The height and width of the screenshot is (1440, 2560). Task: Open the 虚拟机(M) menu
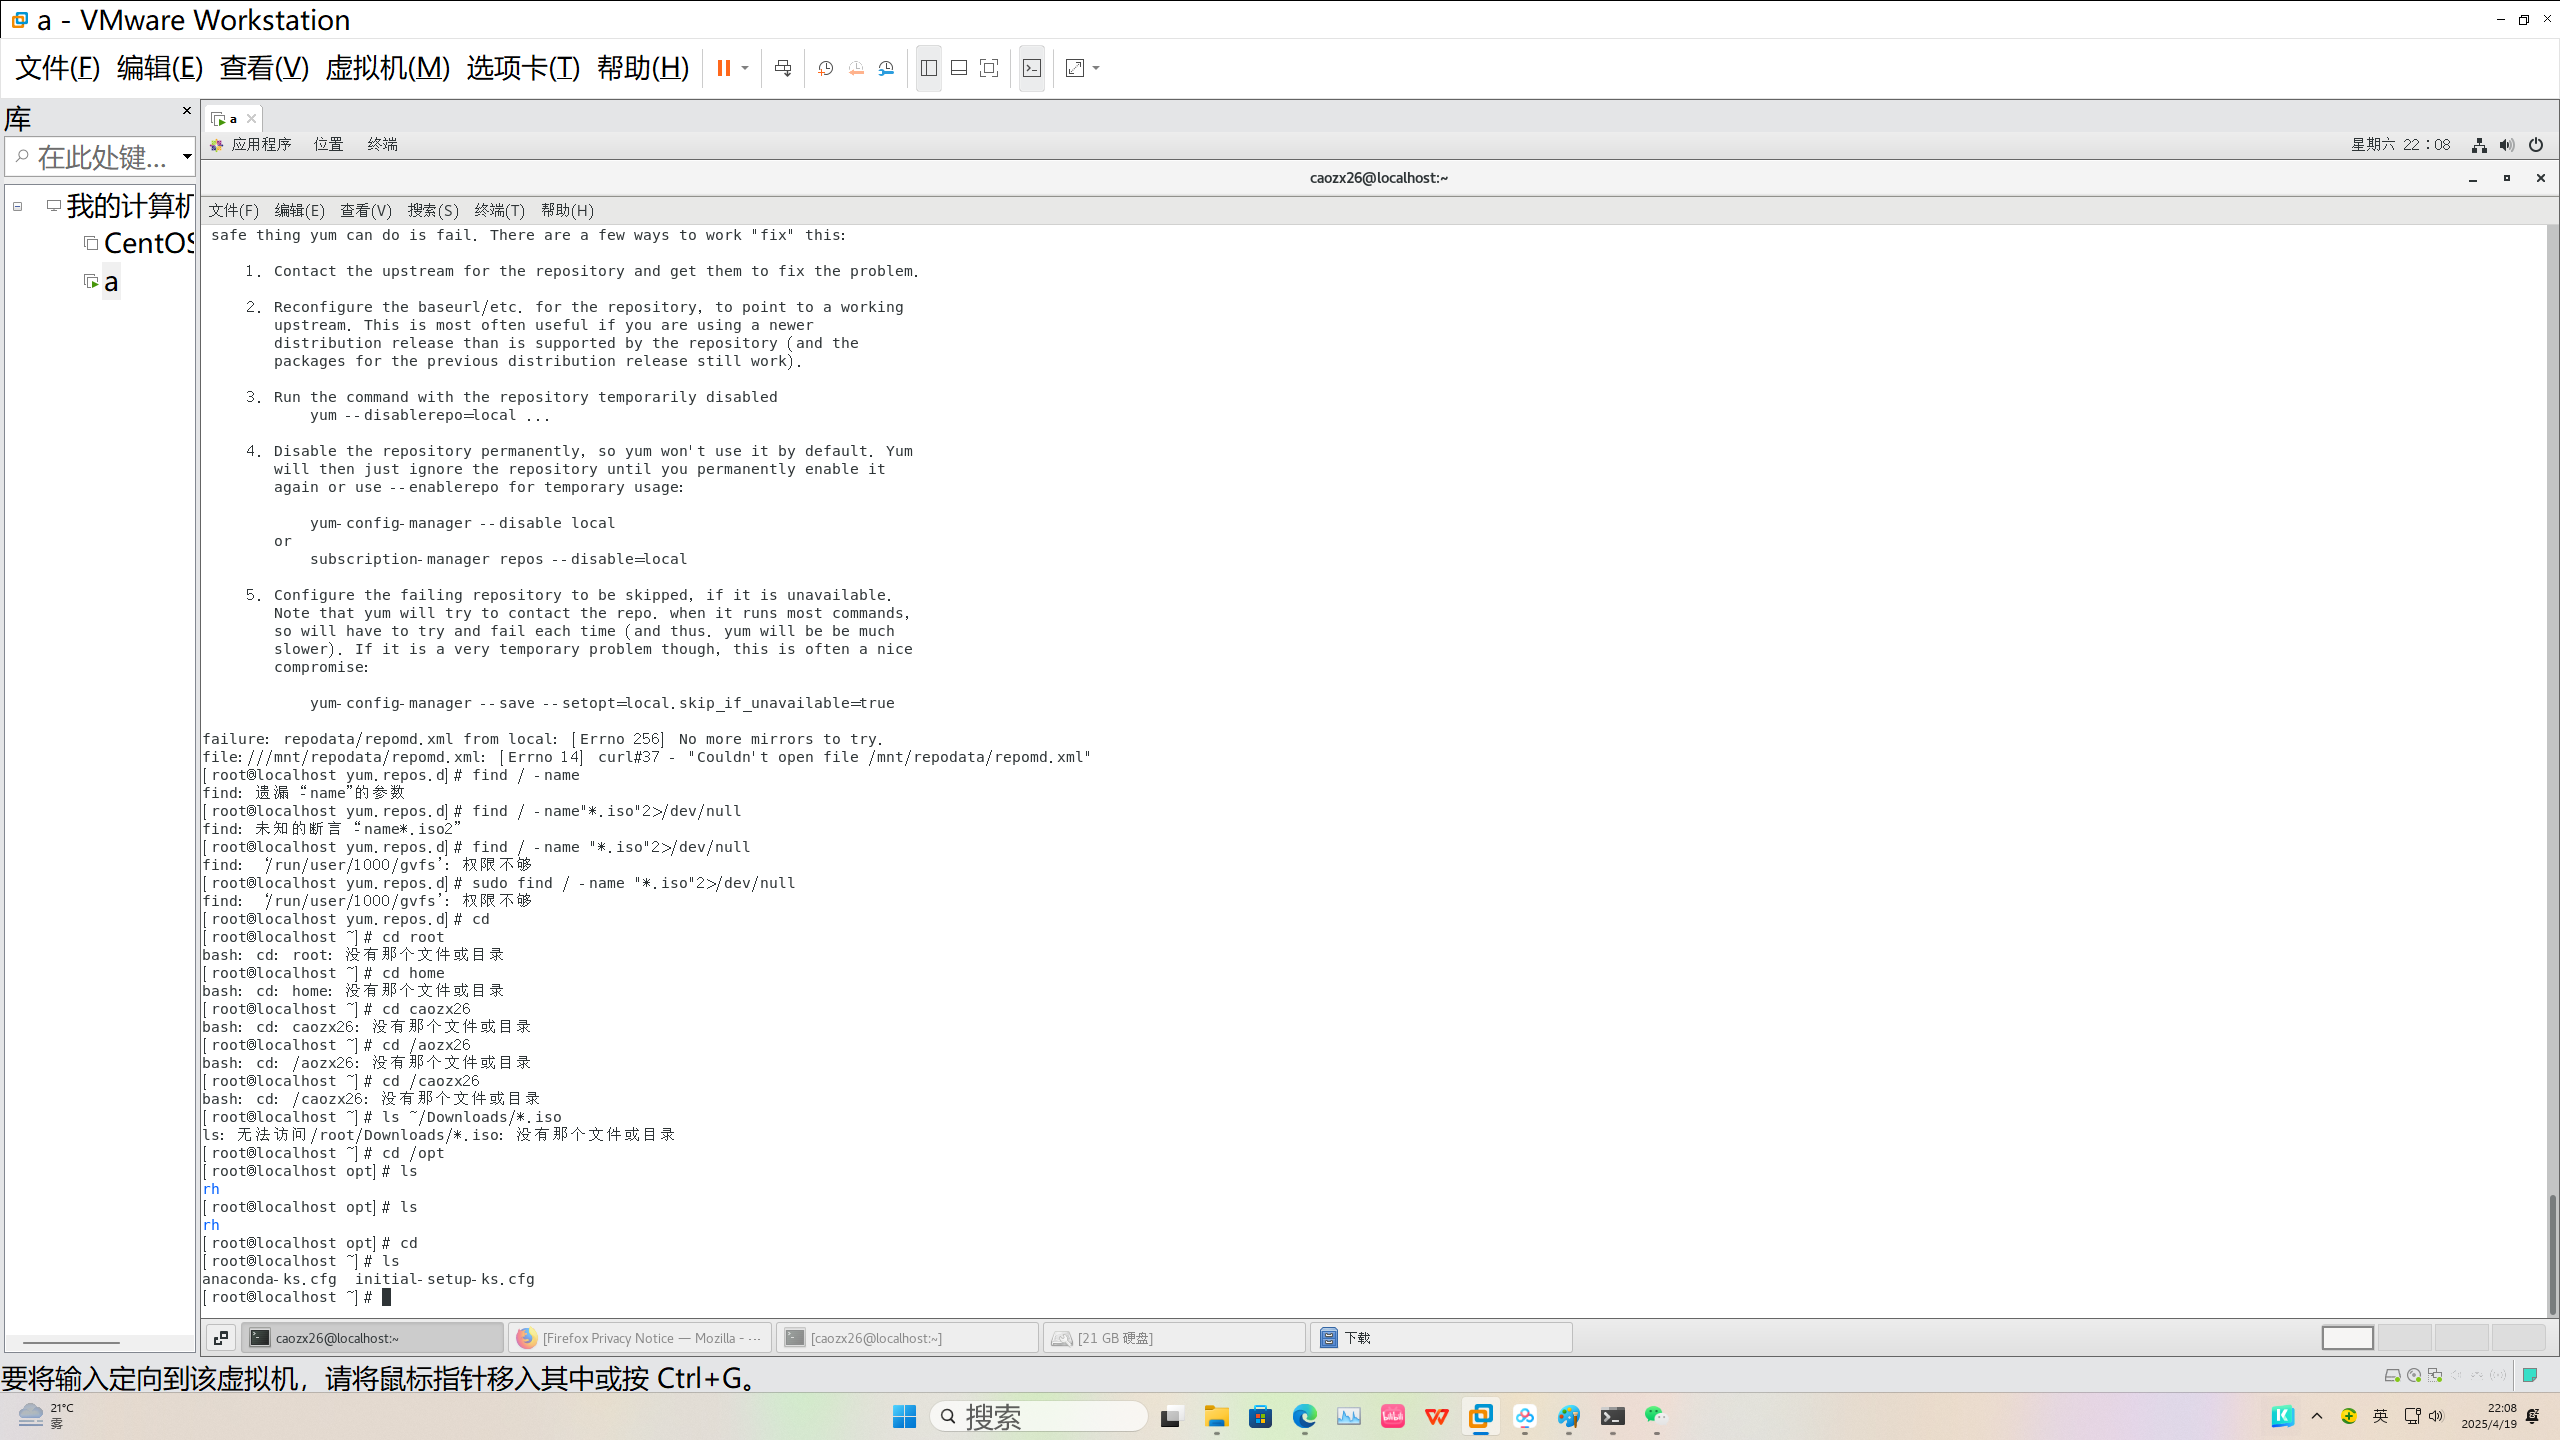pos(387,68)
